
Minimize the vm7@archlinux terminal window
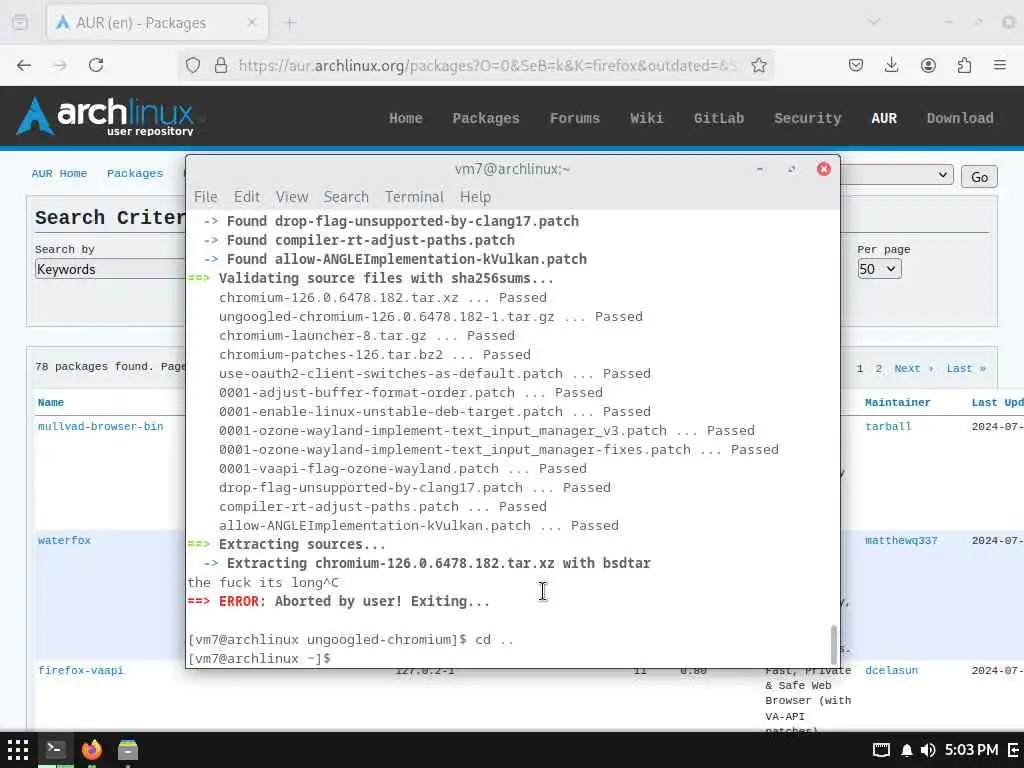760,169
